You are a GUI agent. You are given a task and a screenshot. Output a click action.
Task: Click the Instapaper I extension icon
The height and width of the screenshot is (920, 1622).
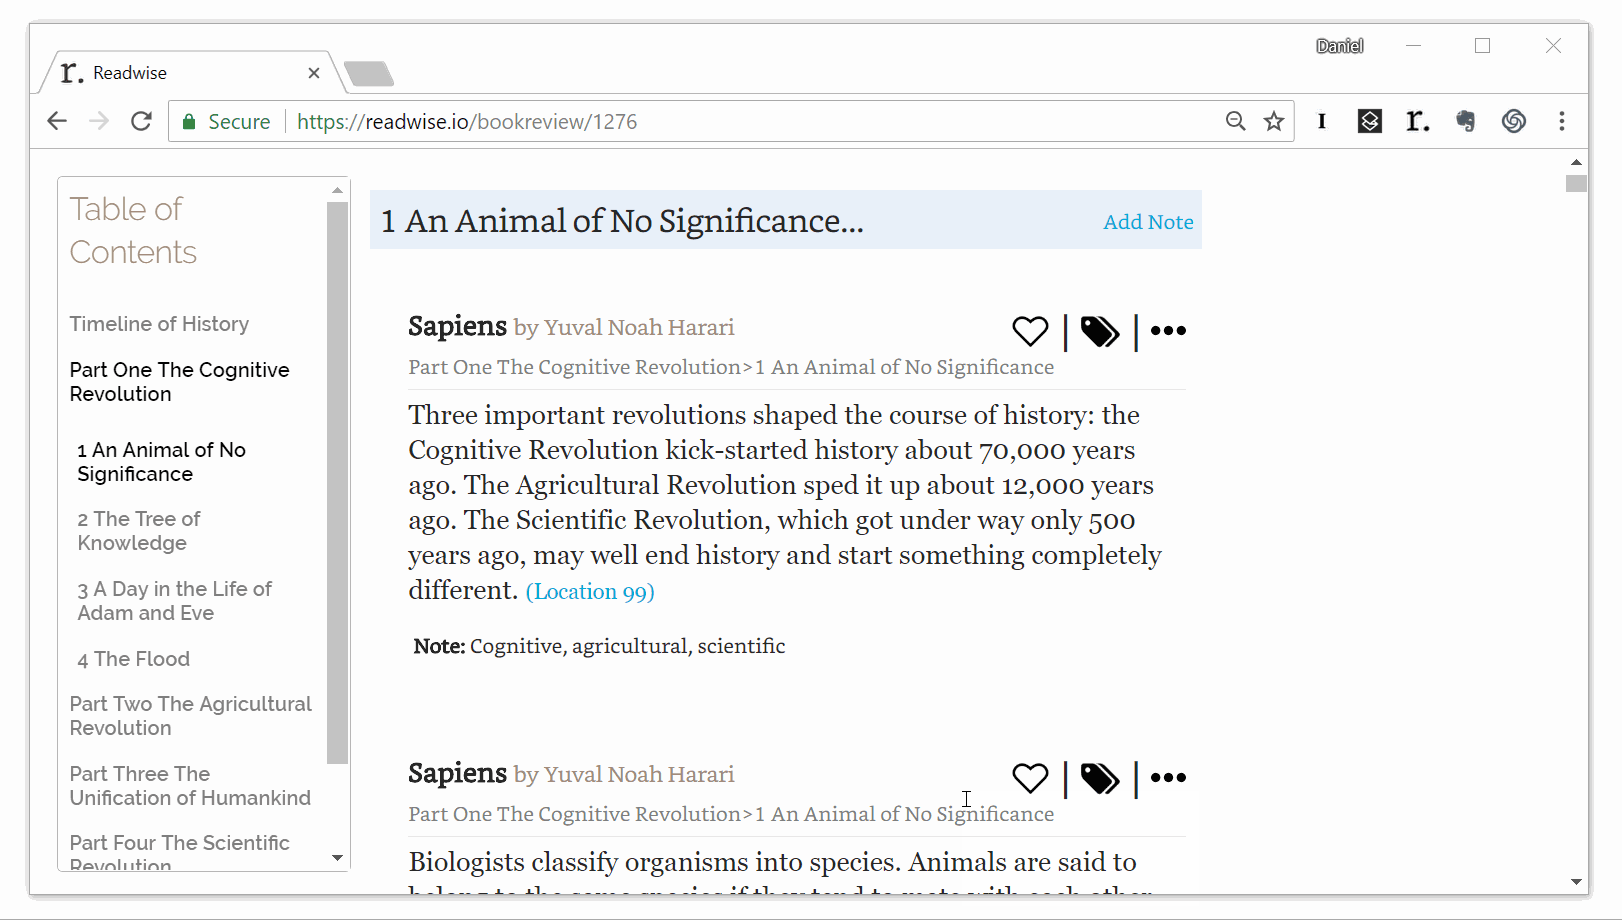pos(1322,121)
